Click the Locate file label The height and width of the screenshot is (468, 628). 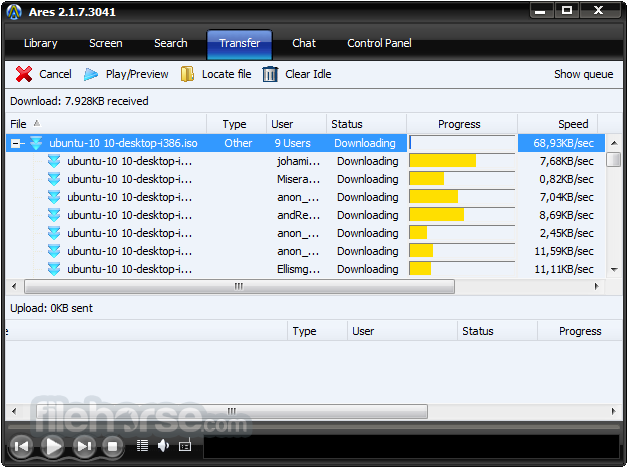[227, 74]
